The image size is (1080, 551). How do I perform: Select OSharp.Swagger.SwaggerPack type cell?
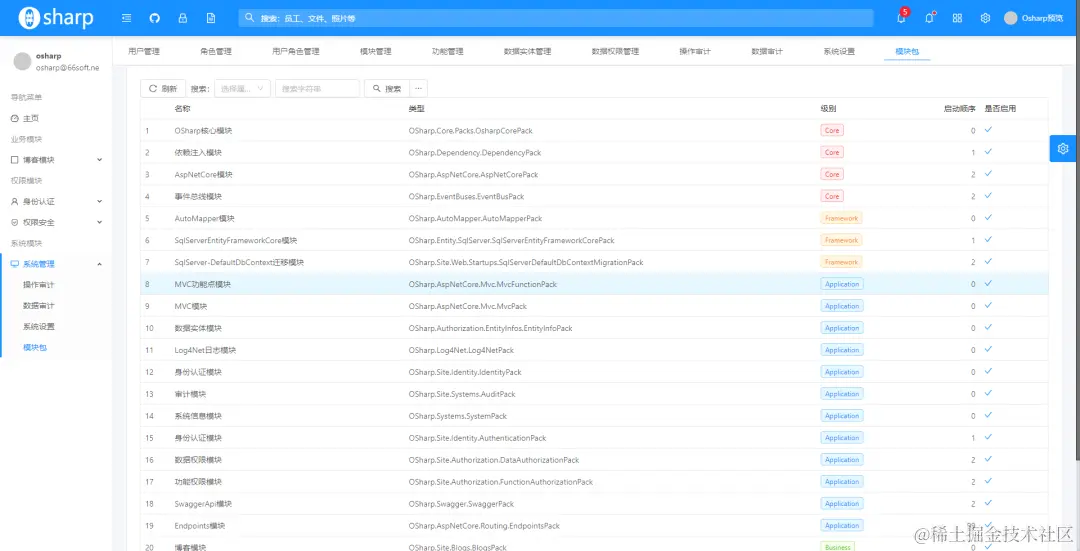461,503
